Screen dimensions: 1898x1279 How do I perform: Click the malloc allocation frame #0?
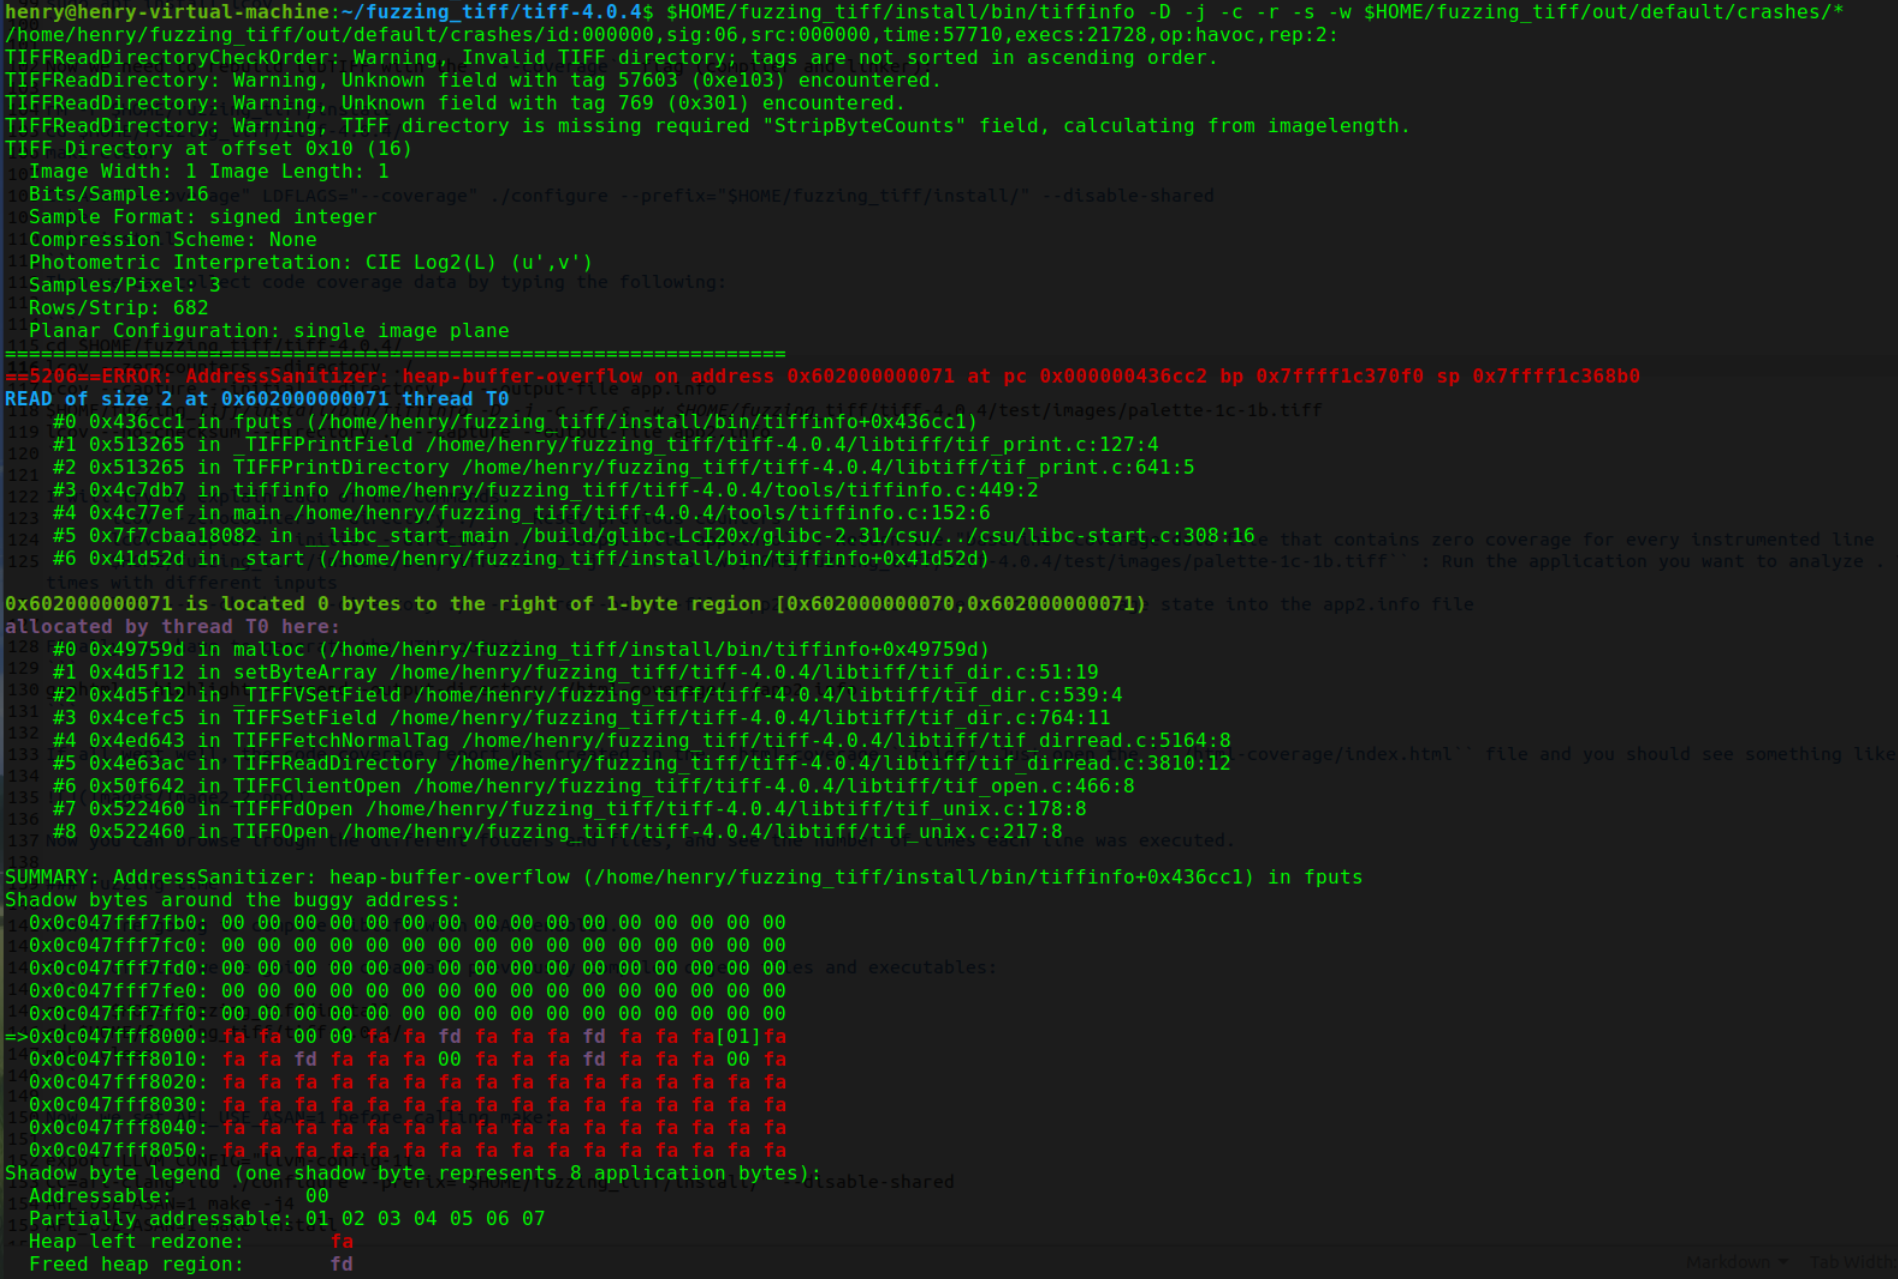tap(500, 649)
